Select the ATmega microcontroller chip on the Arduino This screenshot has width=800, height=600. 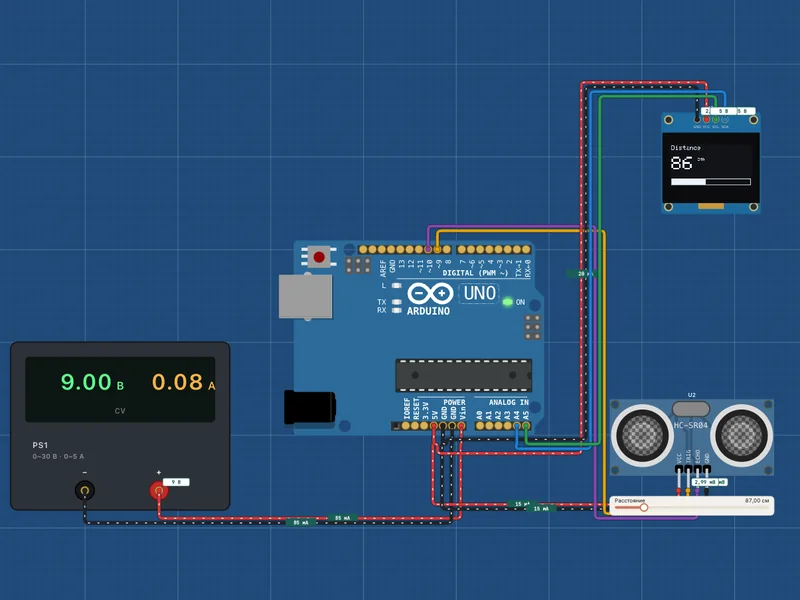[x=464, y=376]
